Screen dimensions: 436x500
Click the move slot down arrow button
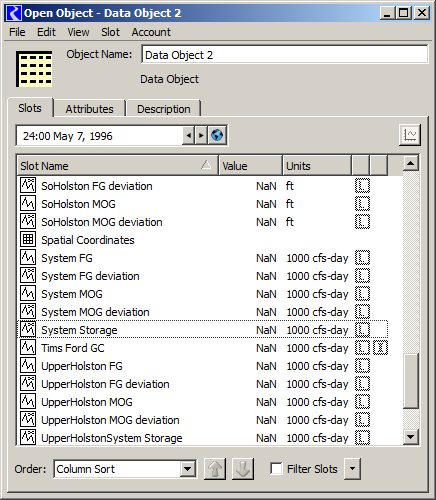[x=243, y=469]
